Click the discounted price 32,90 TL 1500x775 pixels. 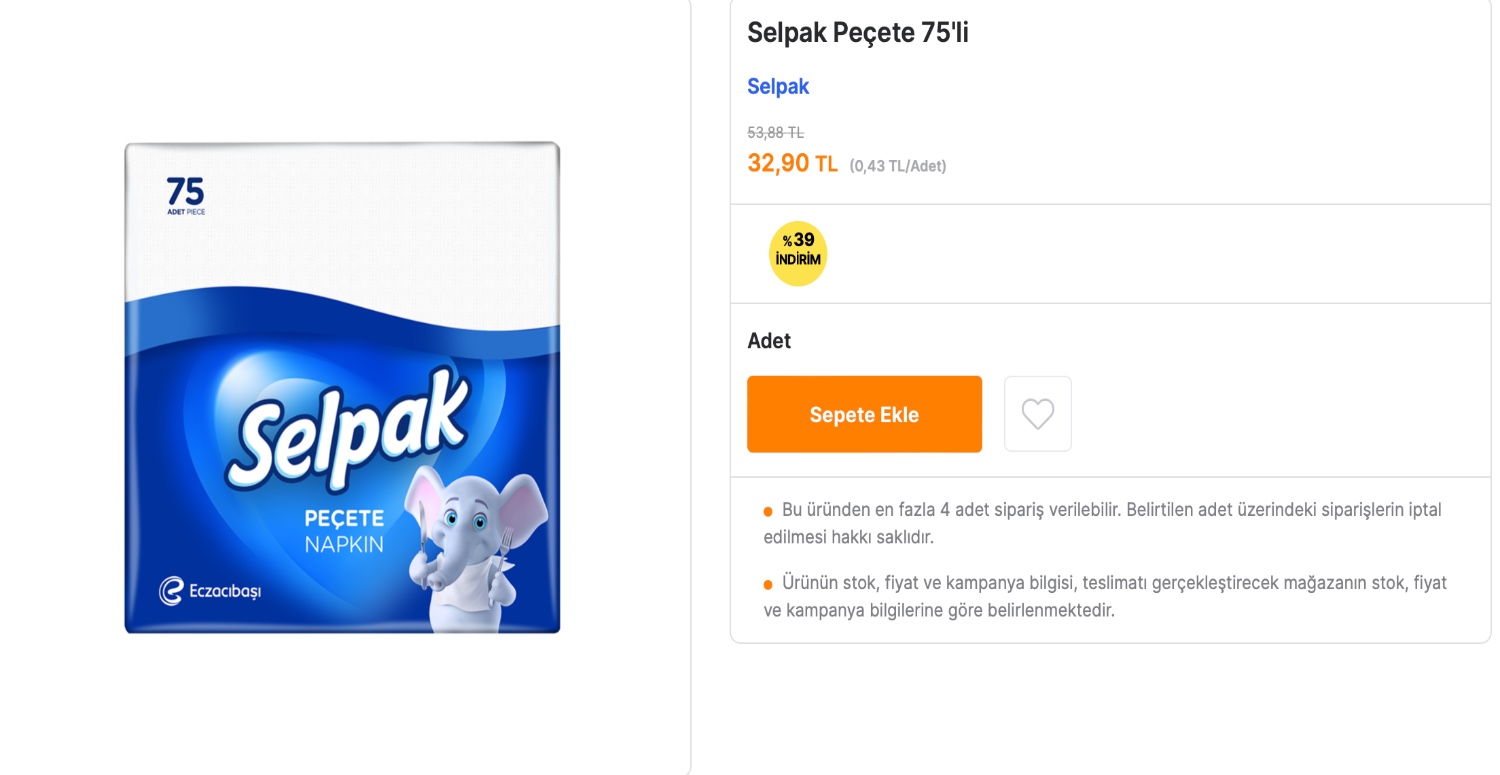coord(793,162)
